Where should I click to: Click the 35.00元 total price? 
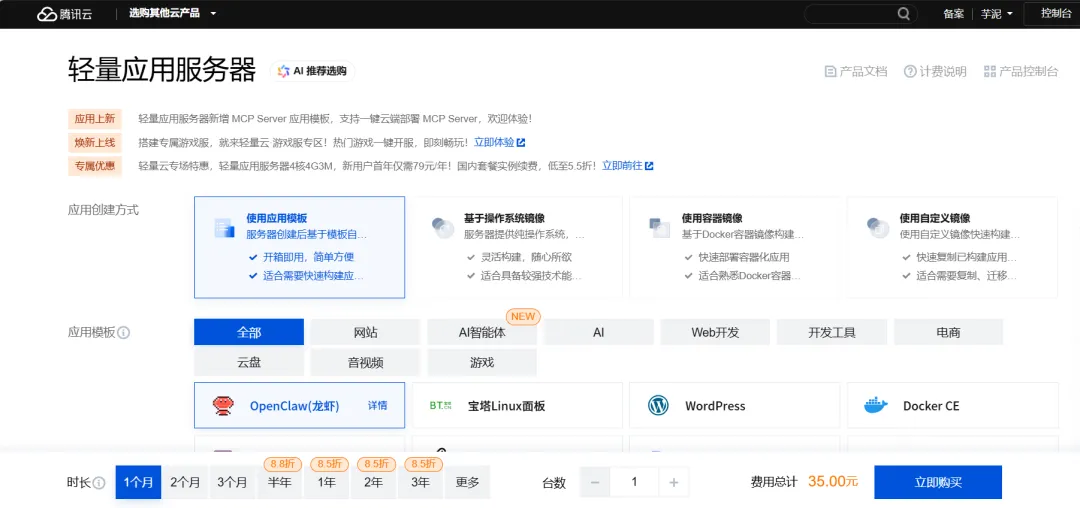click(x=833, y=481)
